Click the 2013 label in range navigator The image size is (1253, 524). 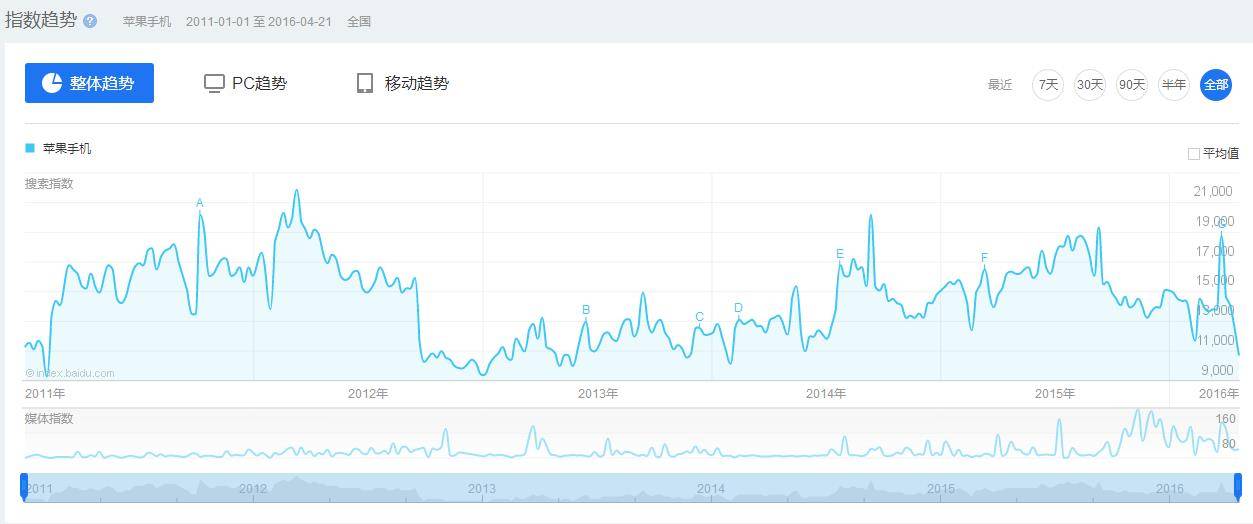(x=482, y=489)
